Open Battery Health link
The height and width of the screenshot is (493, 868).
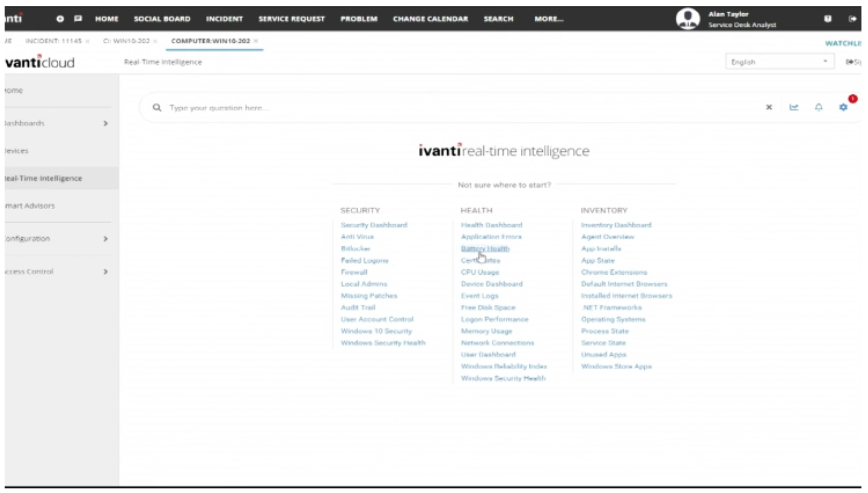pyautogui.click(x=485, y=249)
